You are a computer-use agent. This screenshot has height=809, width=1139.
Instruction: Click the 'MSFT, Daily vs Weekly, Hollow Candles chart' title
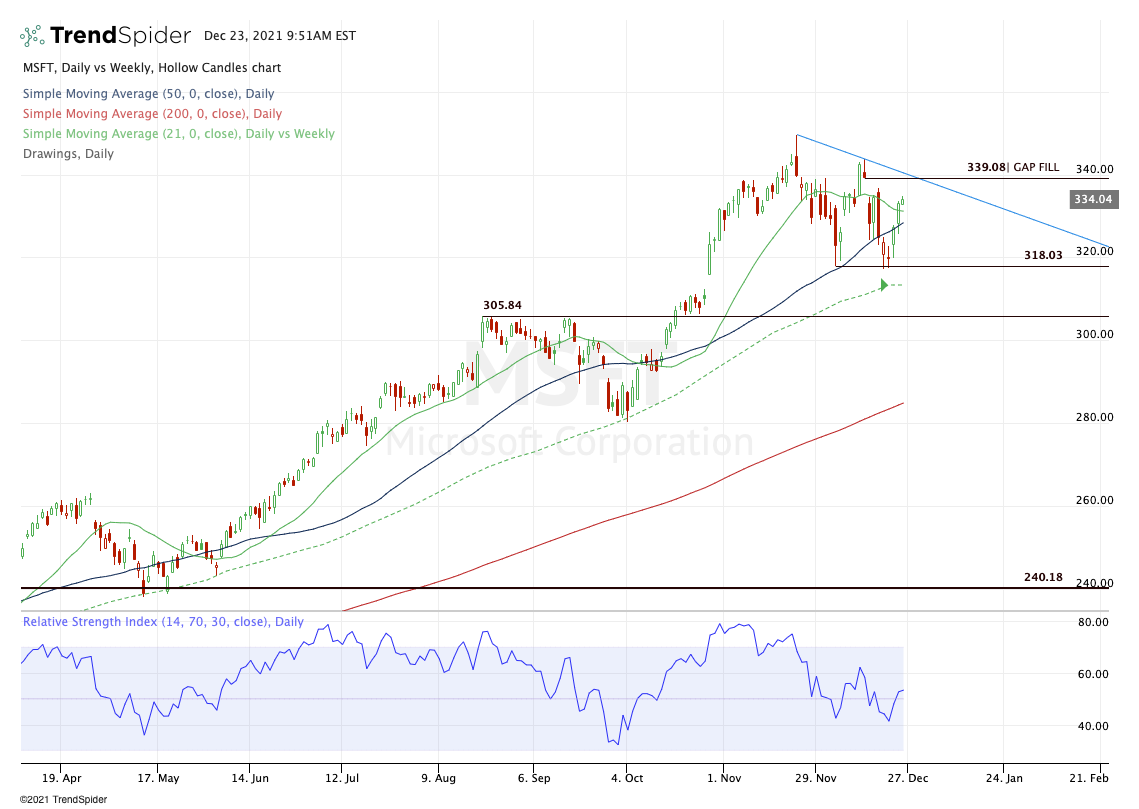tap(152, 68)
